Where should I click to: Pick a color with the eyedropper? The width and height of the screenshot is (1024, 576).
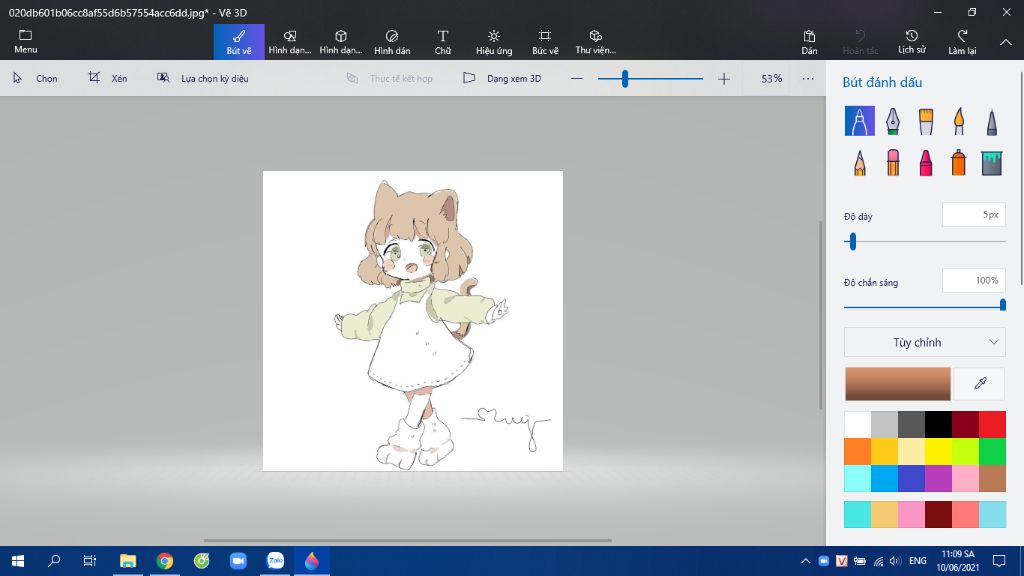tap(980, 383)
